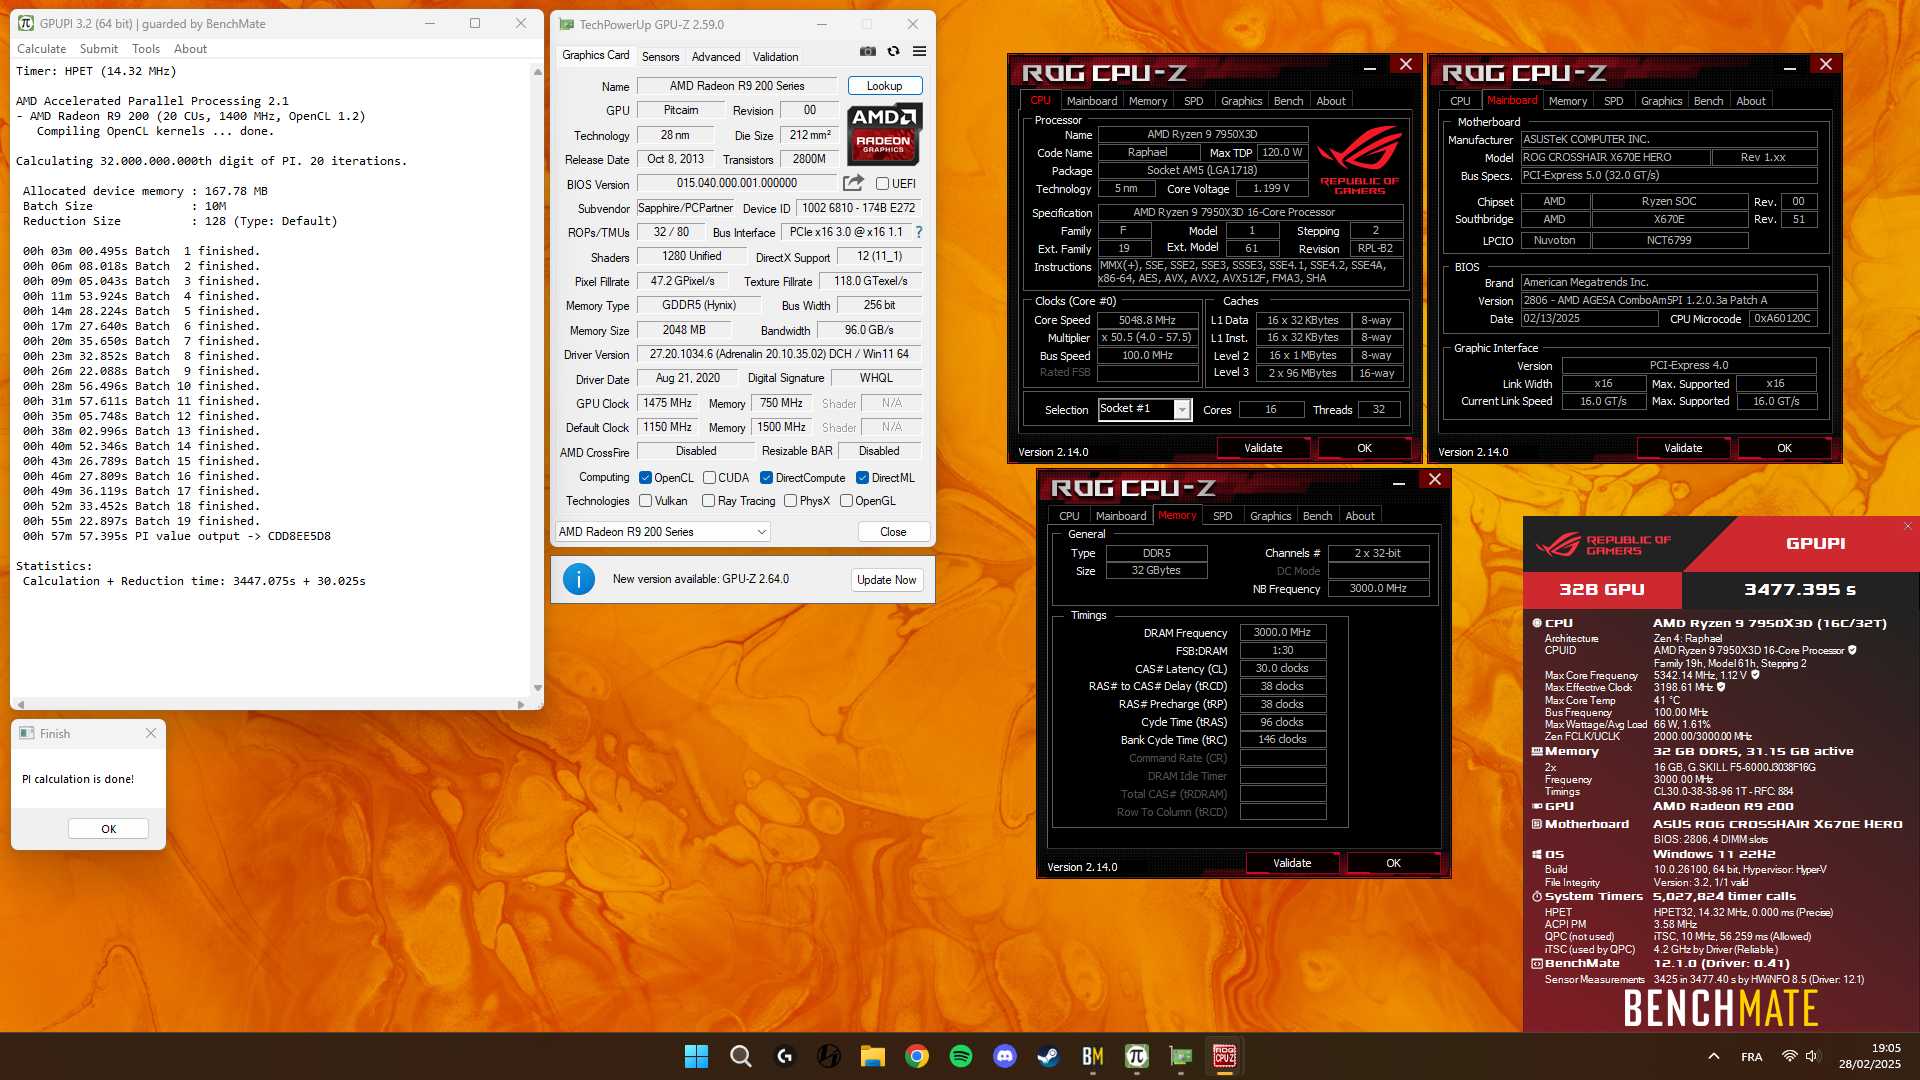Click Update Now for GPU-Z 2.64.0
1920x1080 pixels.
click(886, 580)
